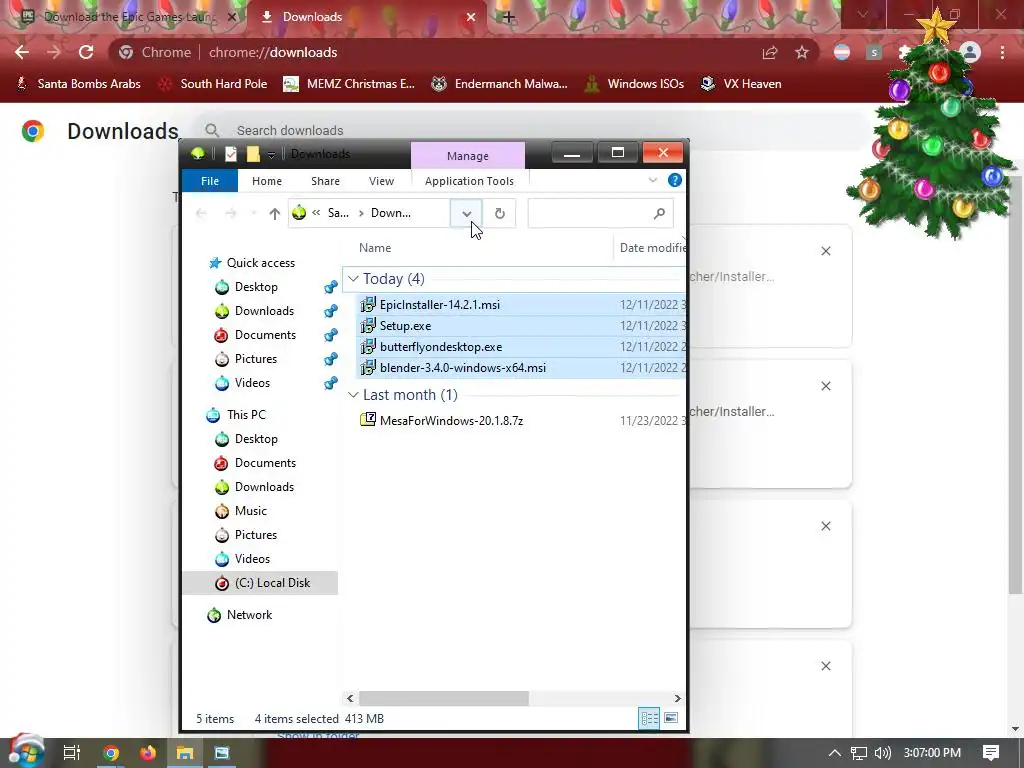Image resolution: width=1024 pixels, height=768 pixels.
Task: Expand the Explorer ribbon chevron
Action: click(x=652, y=180)
